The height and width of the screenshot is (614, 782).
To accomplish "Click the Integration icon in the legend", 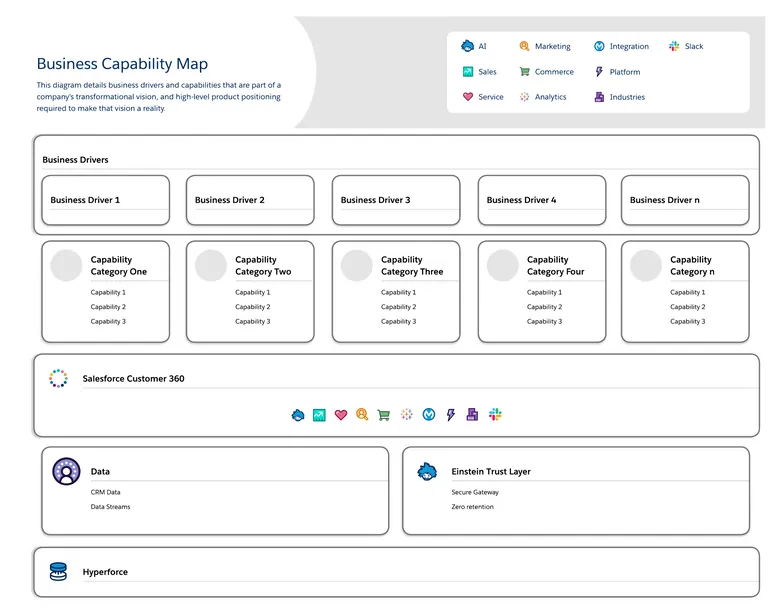I will pos(599,46).
